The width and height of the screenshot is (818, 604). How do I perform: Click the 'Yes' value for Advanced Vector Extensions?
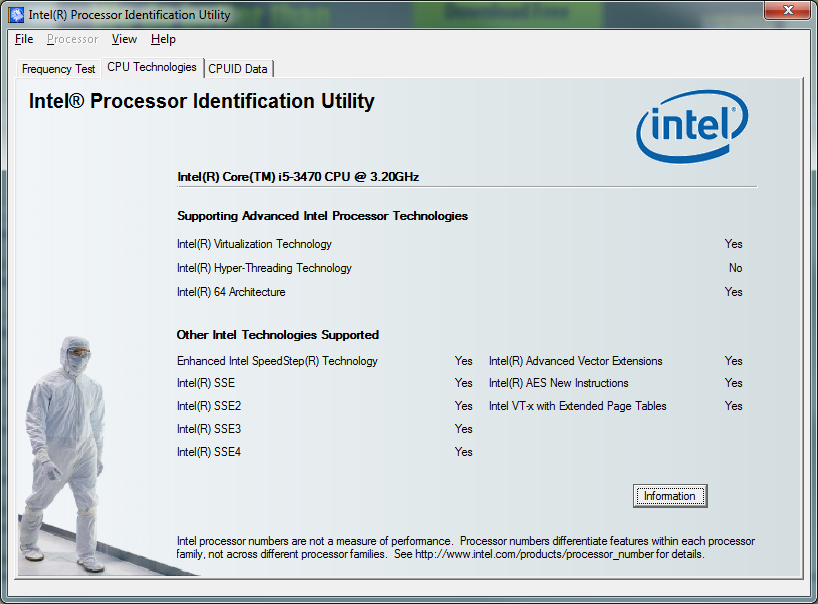tap(733, 361)
